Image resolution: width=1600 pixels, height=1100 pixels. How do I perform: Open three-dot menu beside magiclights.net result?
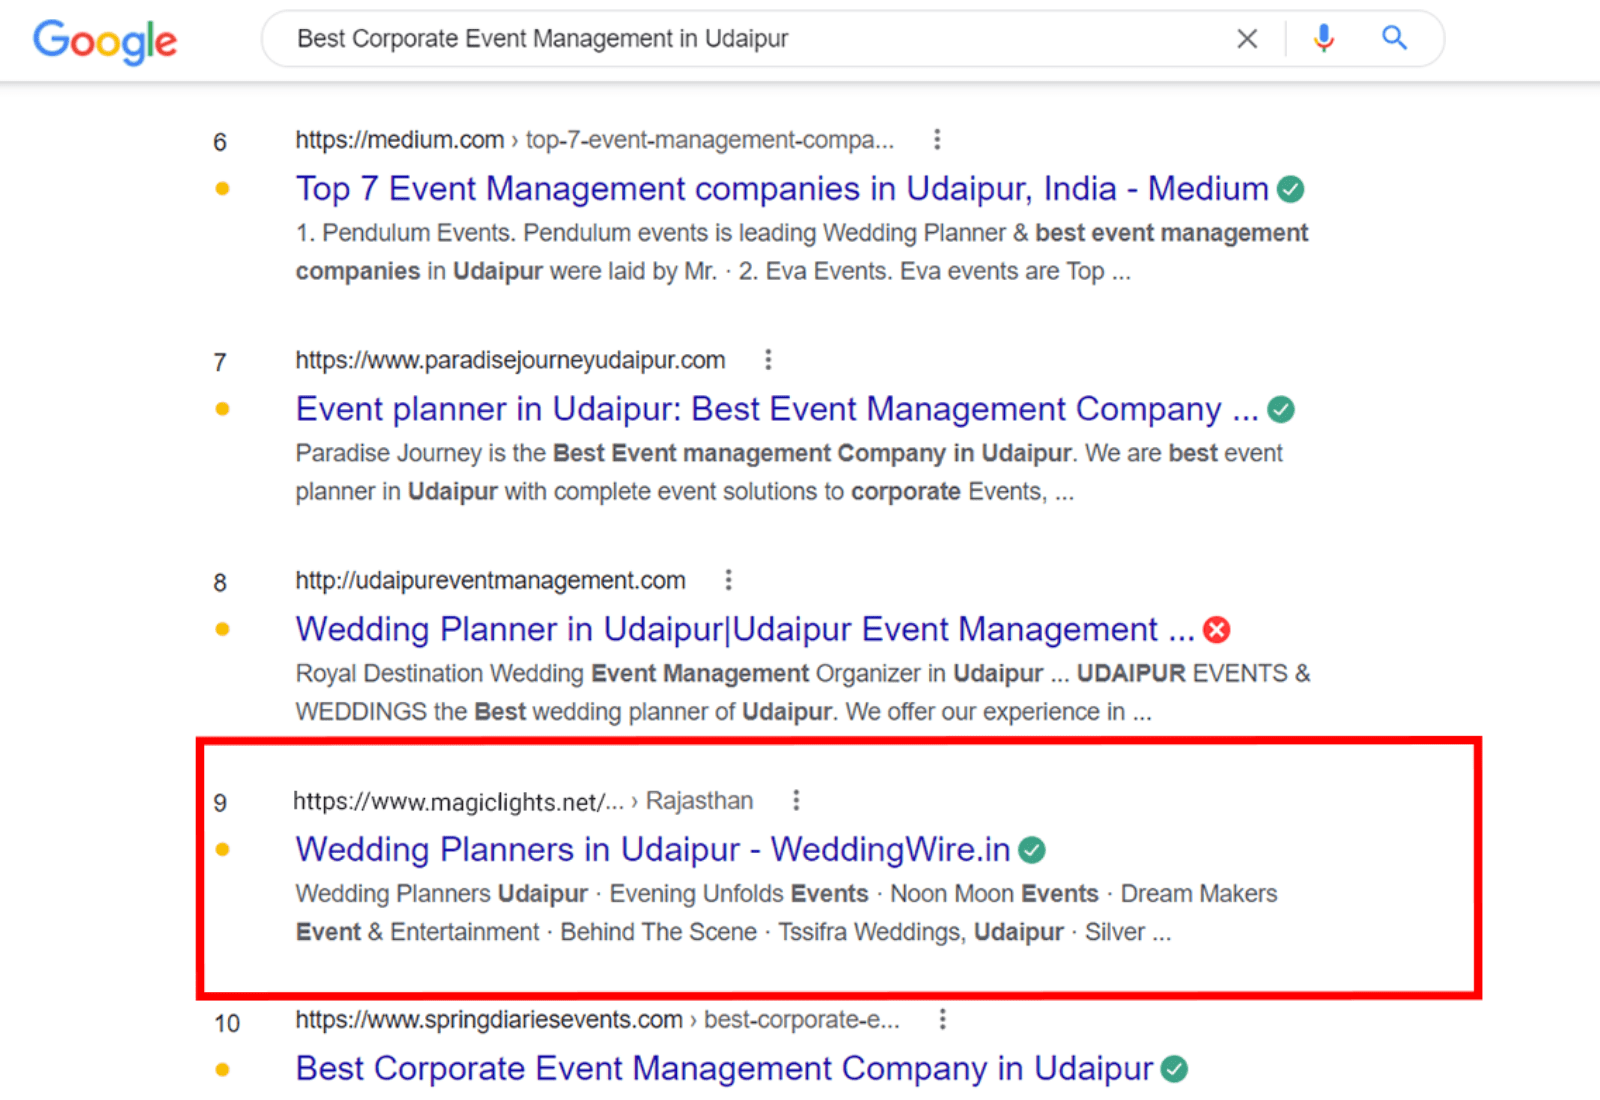[x=796, y=800]
